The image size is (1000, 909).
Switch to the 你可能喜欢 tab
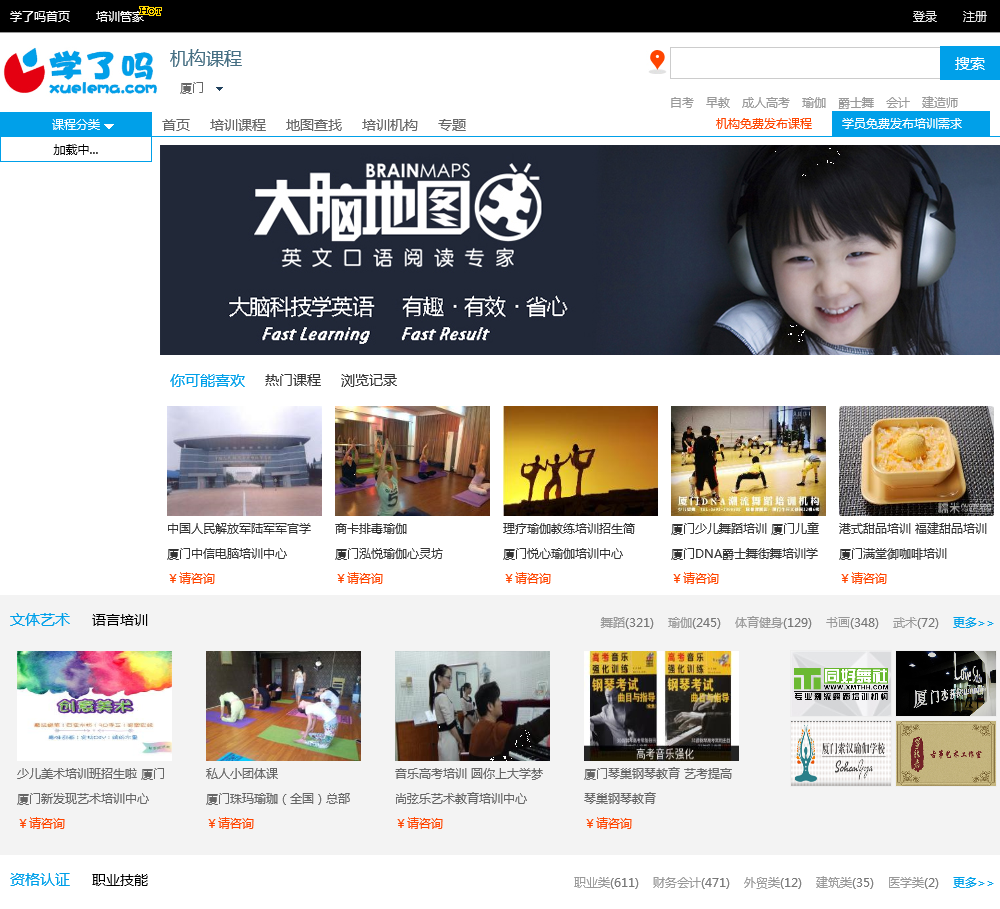click(x=207, y=381)
